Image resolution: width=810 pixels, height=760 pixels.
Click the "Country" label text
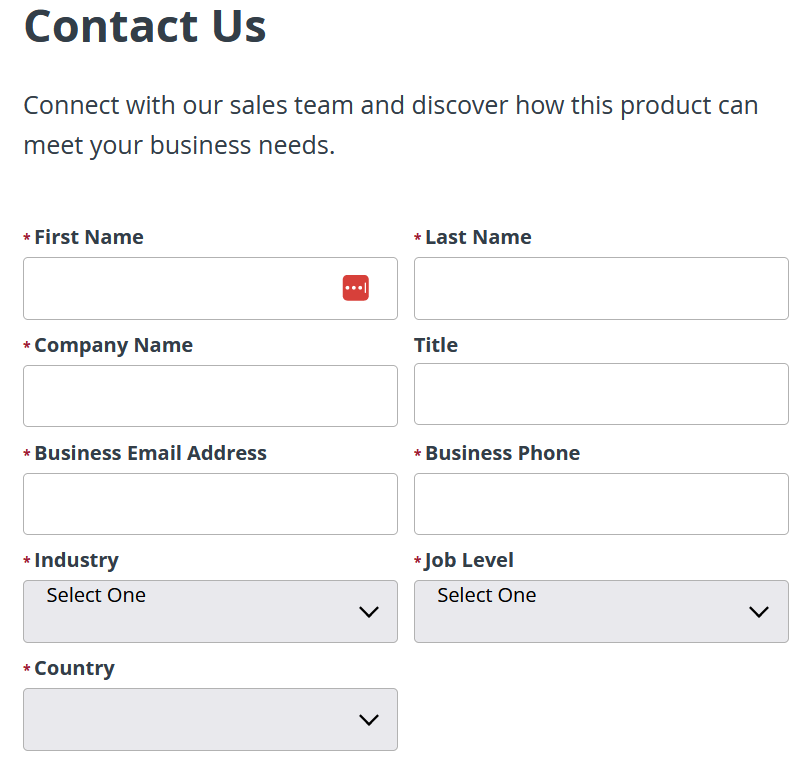point(74,668)
